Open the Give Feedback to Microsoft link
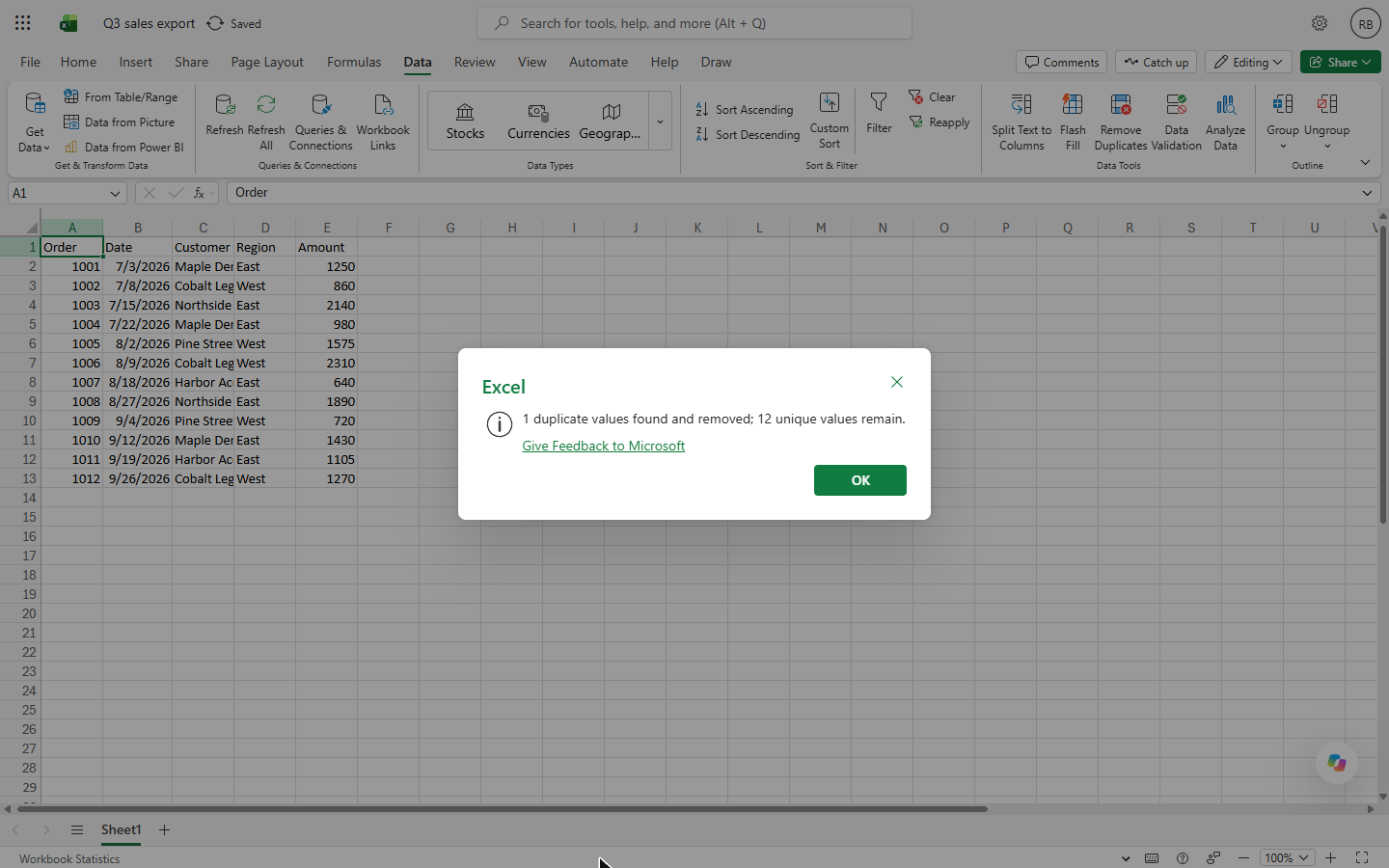The image size is (1389, 868). coord(603,446)
